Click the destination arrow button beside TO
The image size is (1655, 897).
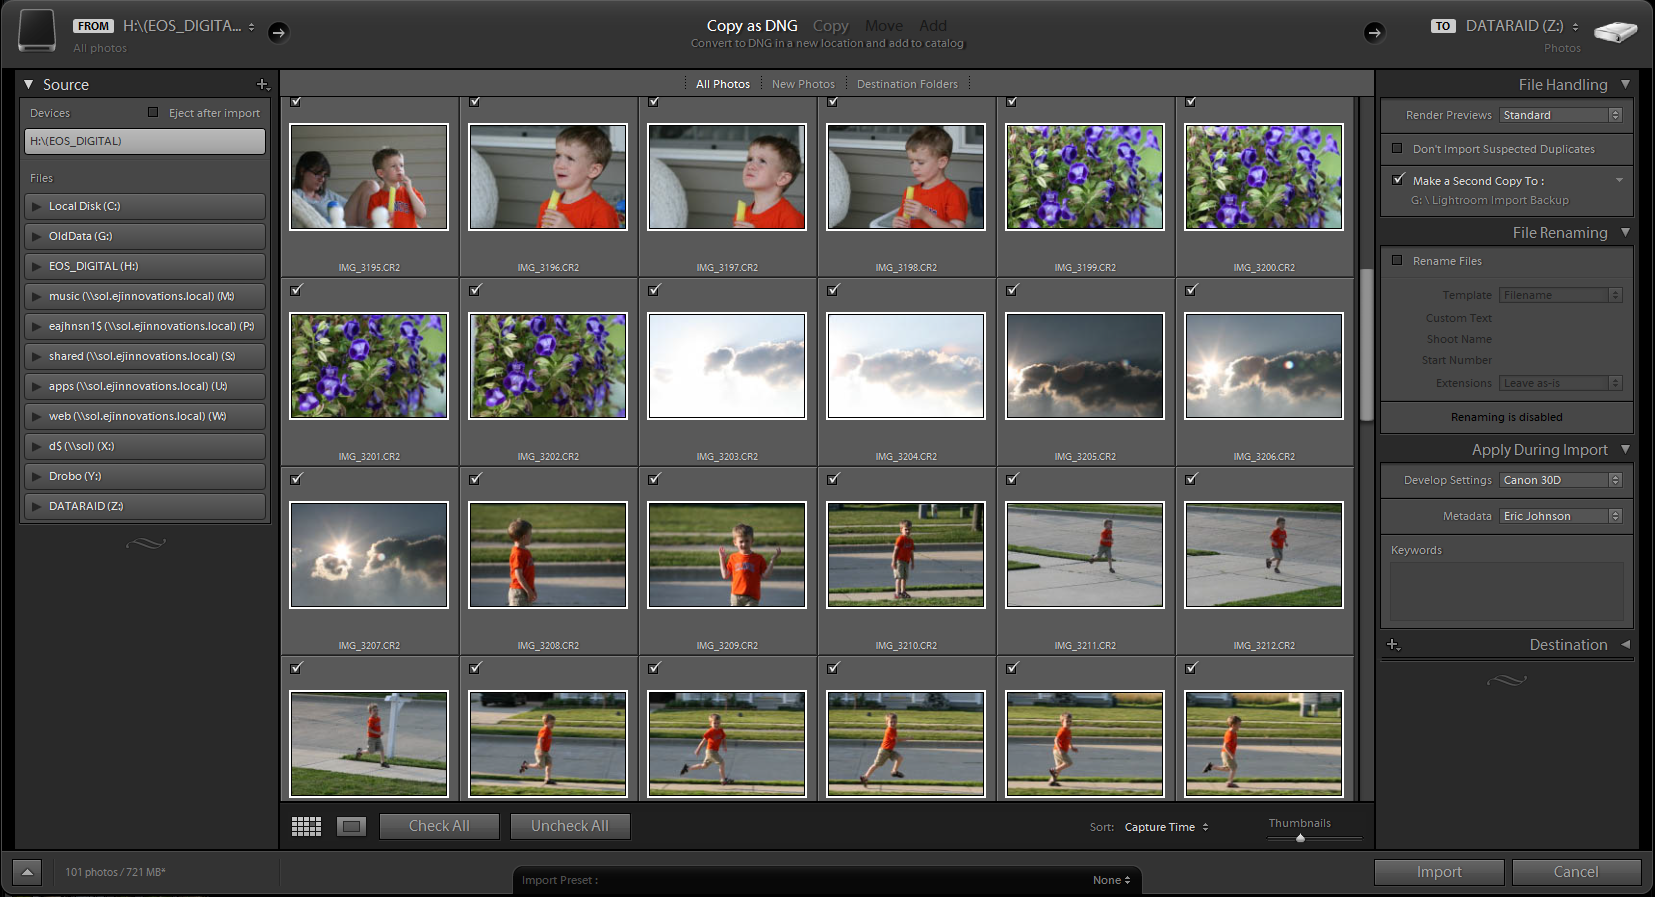(1374, 32)
